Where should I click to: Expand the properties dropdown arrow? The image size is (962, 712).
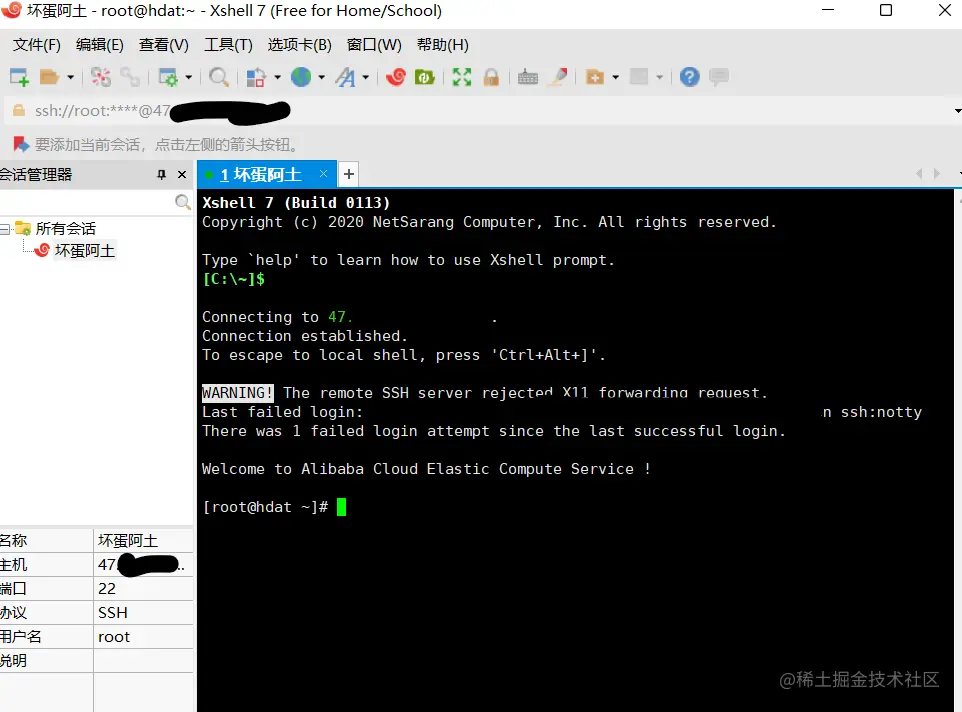coord(188,77)
